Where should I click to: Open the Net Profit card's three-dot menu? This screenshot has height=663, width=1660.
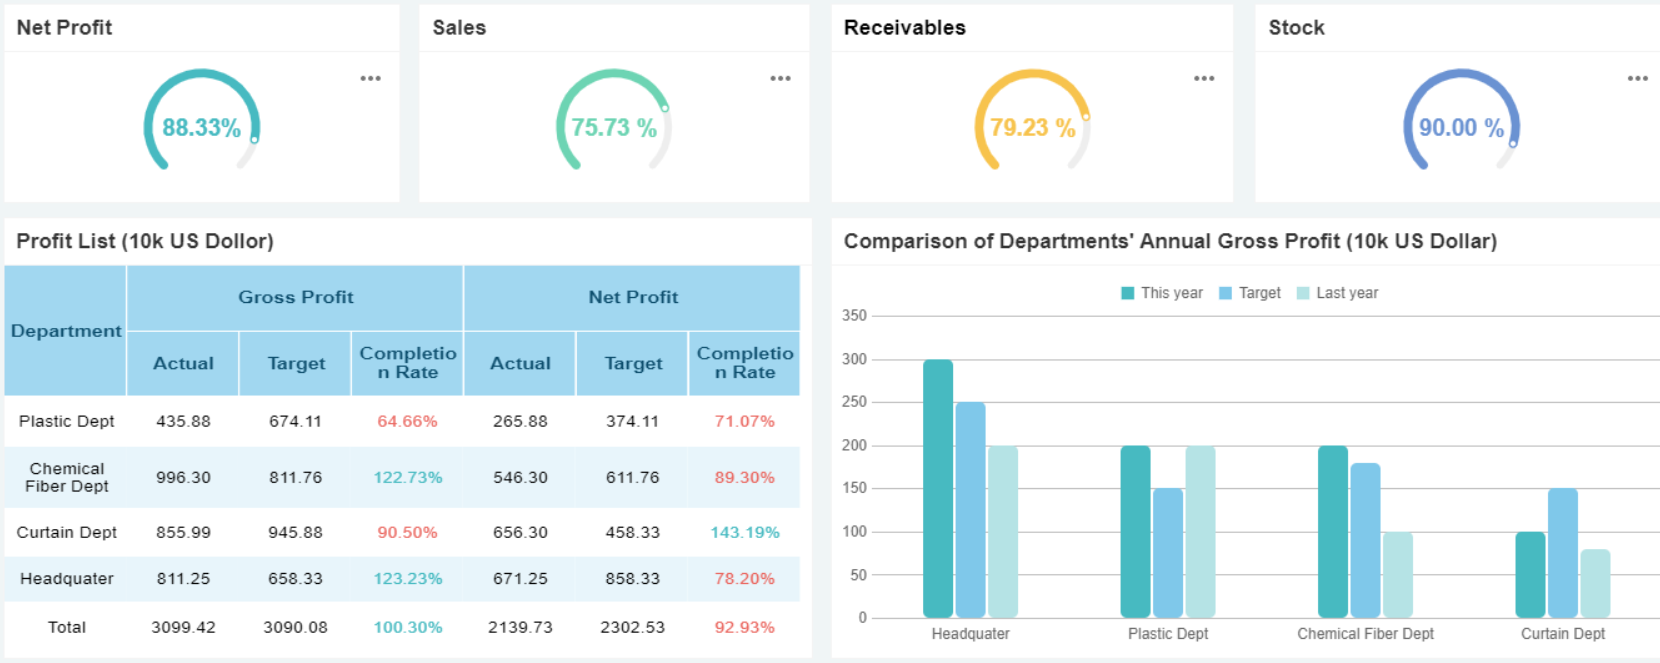coord(370,78)
